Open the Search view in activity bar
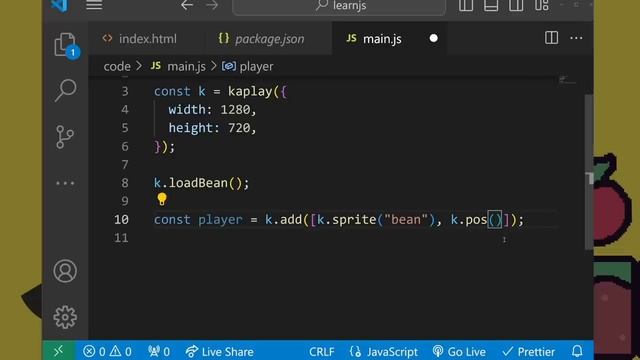Viewport: 640px width, 360px height. (65, 90)
